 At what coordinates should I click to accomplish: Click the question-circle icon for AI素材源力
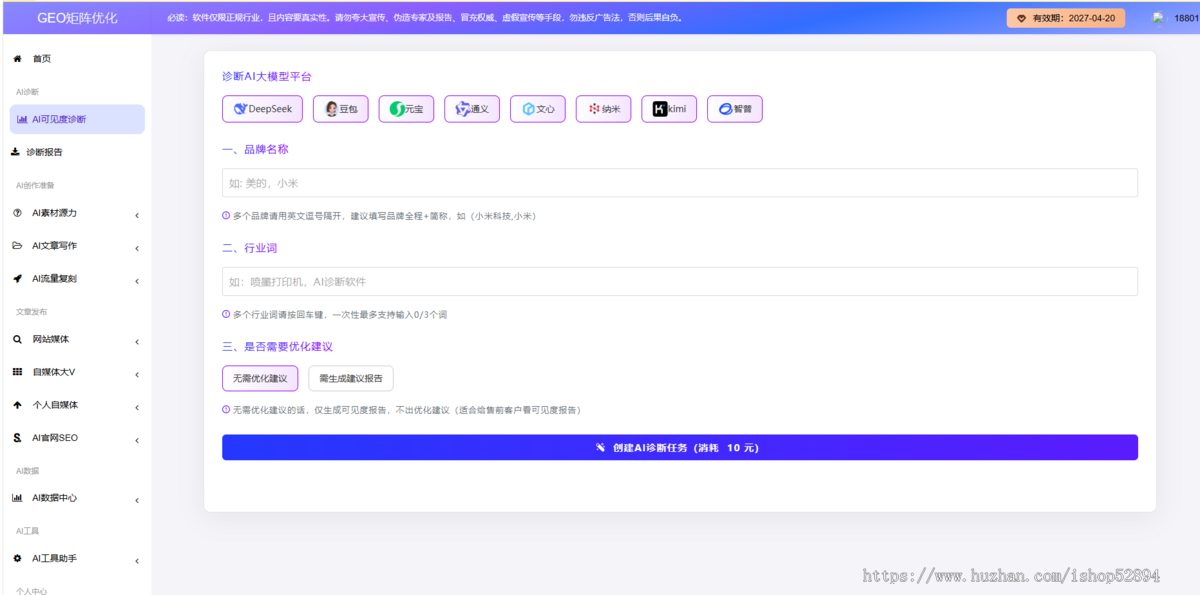tap(17, 213)
